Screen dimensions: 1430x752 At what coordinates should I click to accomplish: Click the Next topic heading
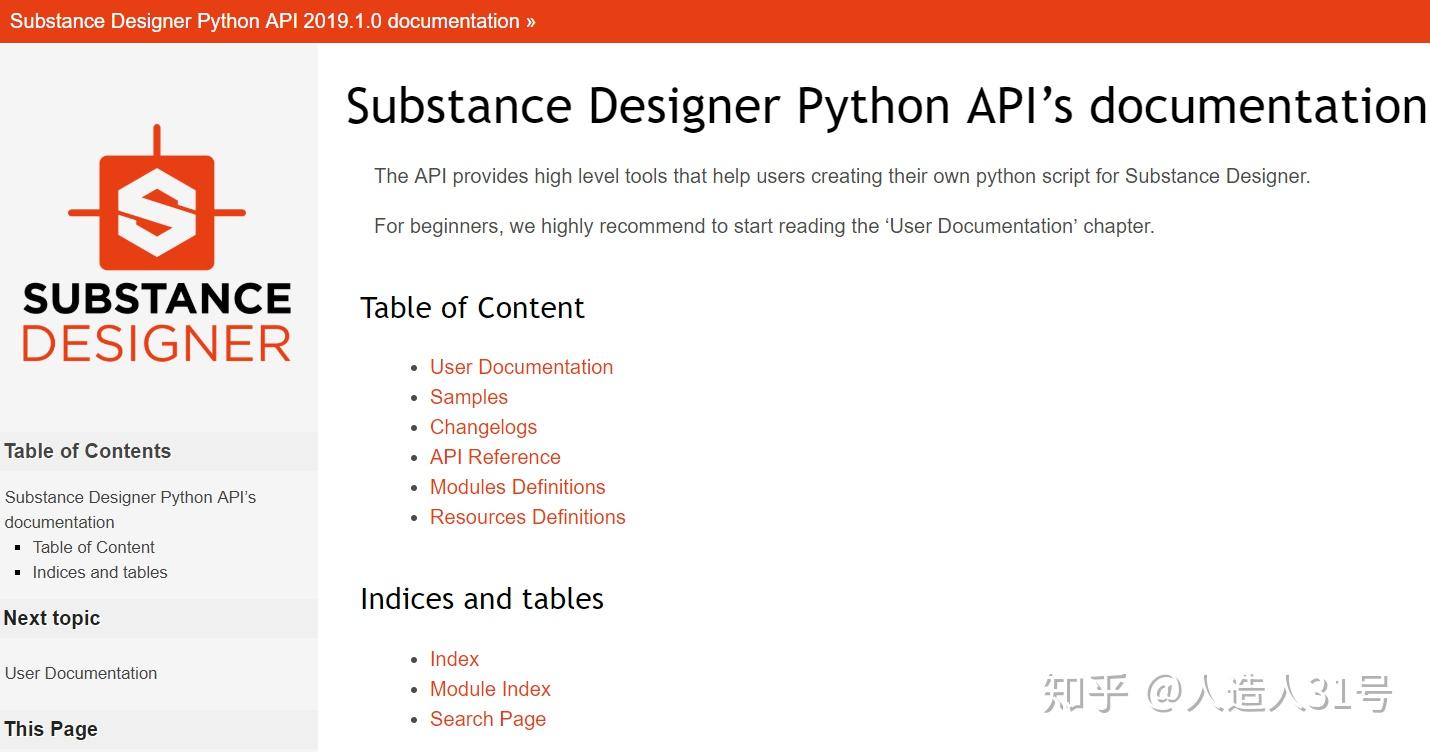tap(51, 618)
